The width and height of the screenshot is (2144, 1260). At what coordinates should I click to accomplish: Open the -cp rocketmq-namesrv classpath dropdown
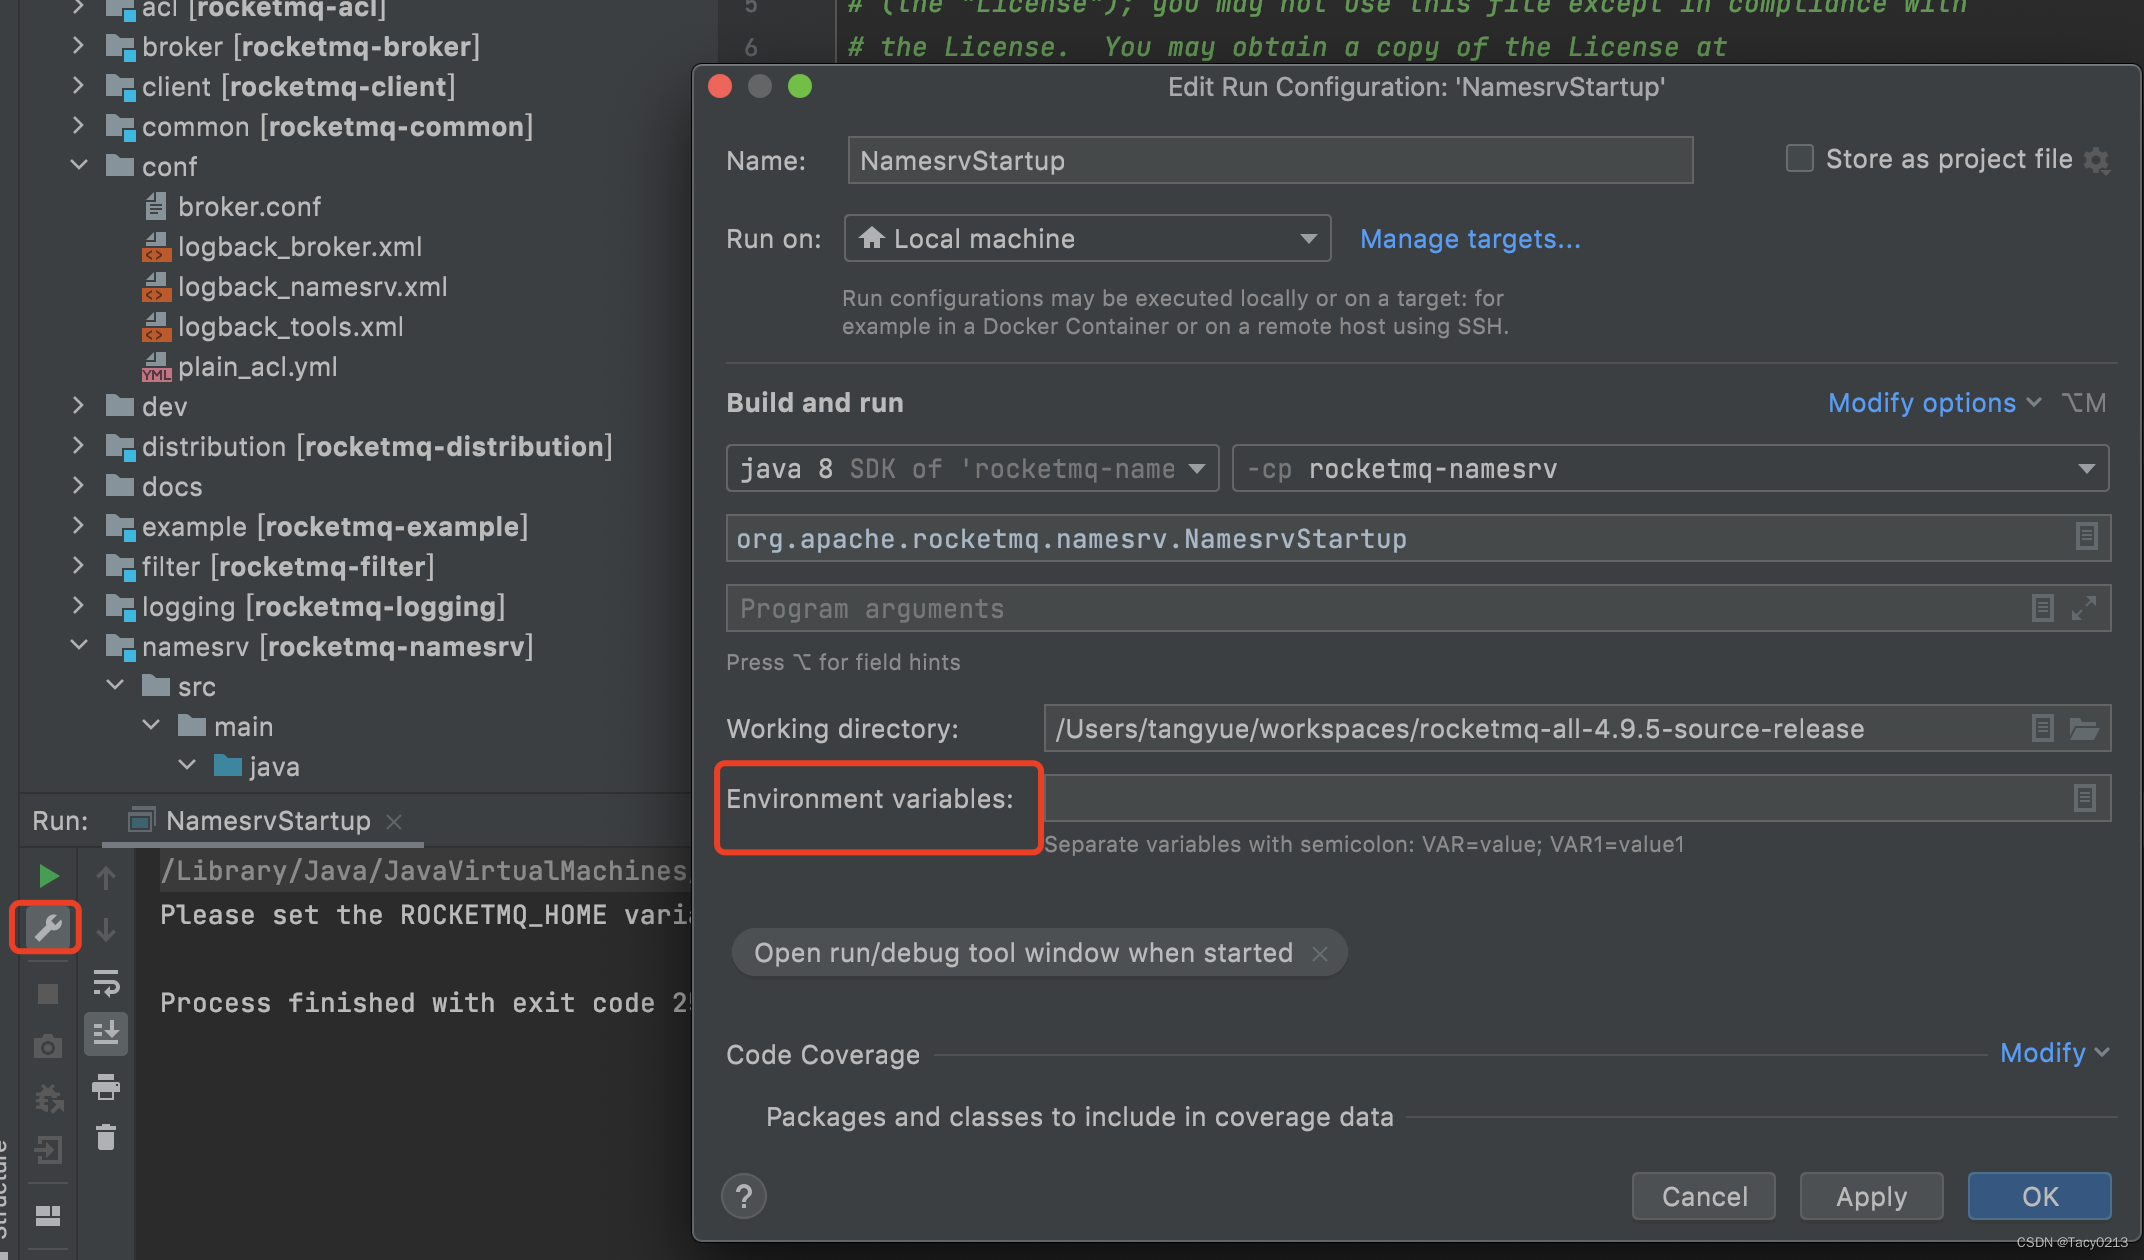[x=1670, y=468]
